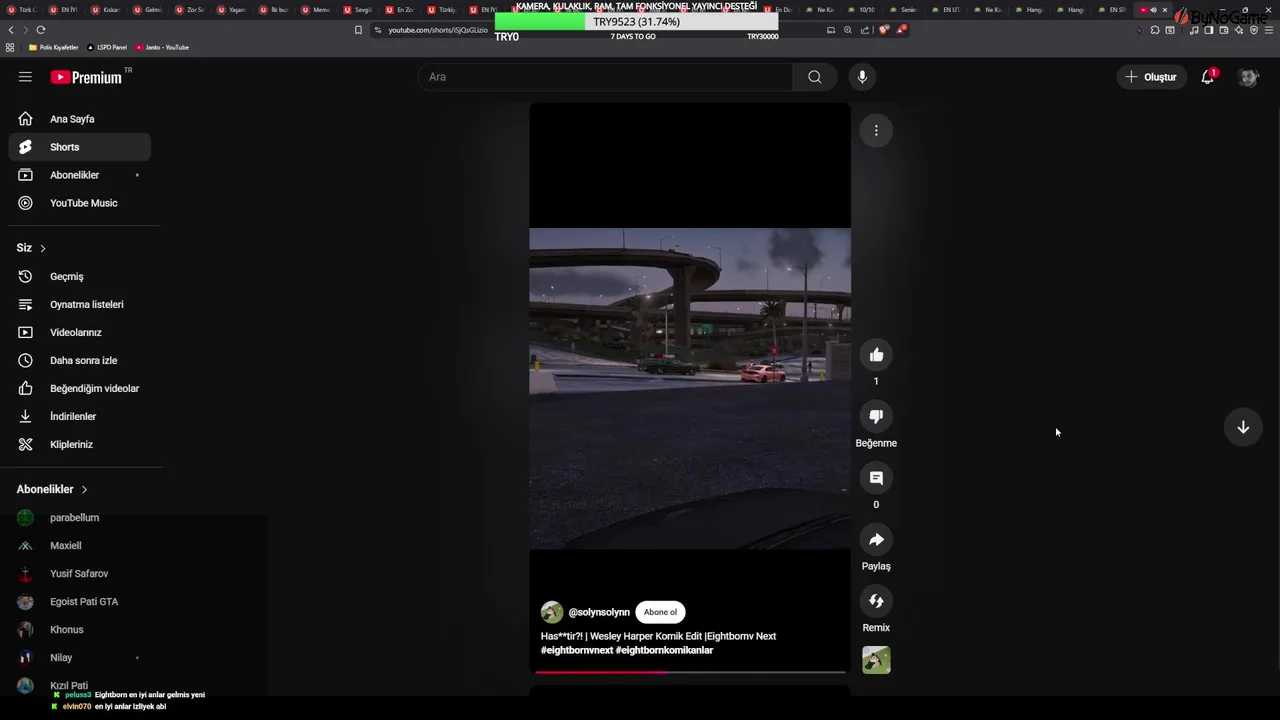This screenshot has height=720, width=1280.
Task: Click the solynsolynn channel avatar
Action: point(552,612)
